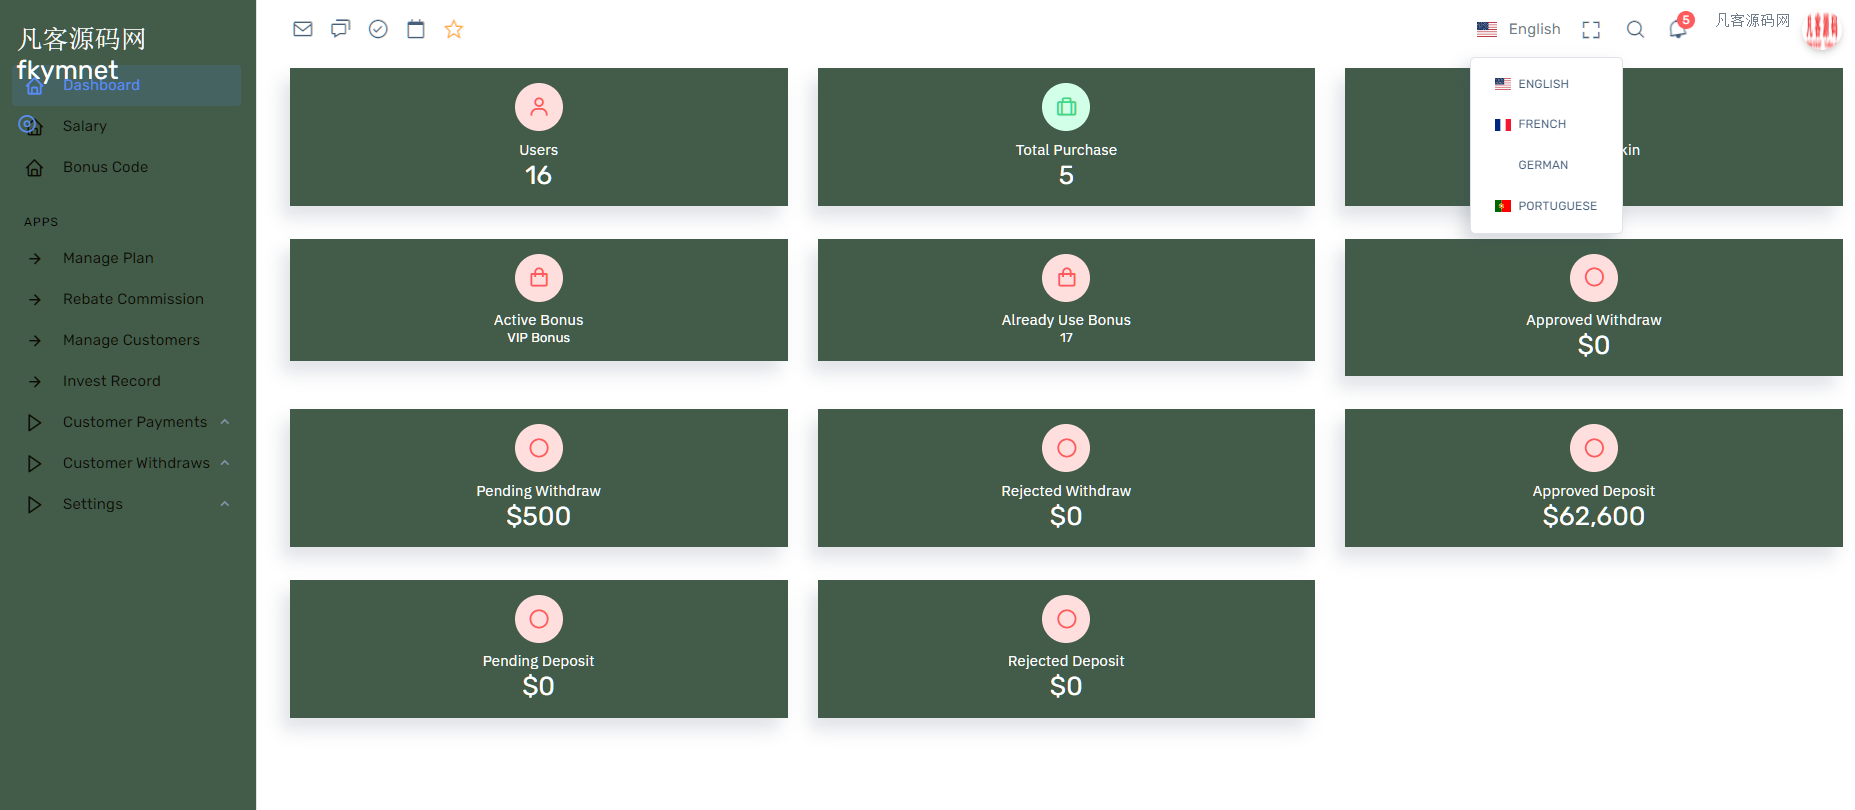Open Bonus Code in sidebar
Viewport: 1855px width, 810px height.
click(x=105, y=167)
